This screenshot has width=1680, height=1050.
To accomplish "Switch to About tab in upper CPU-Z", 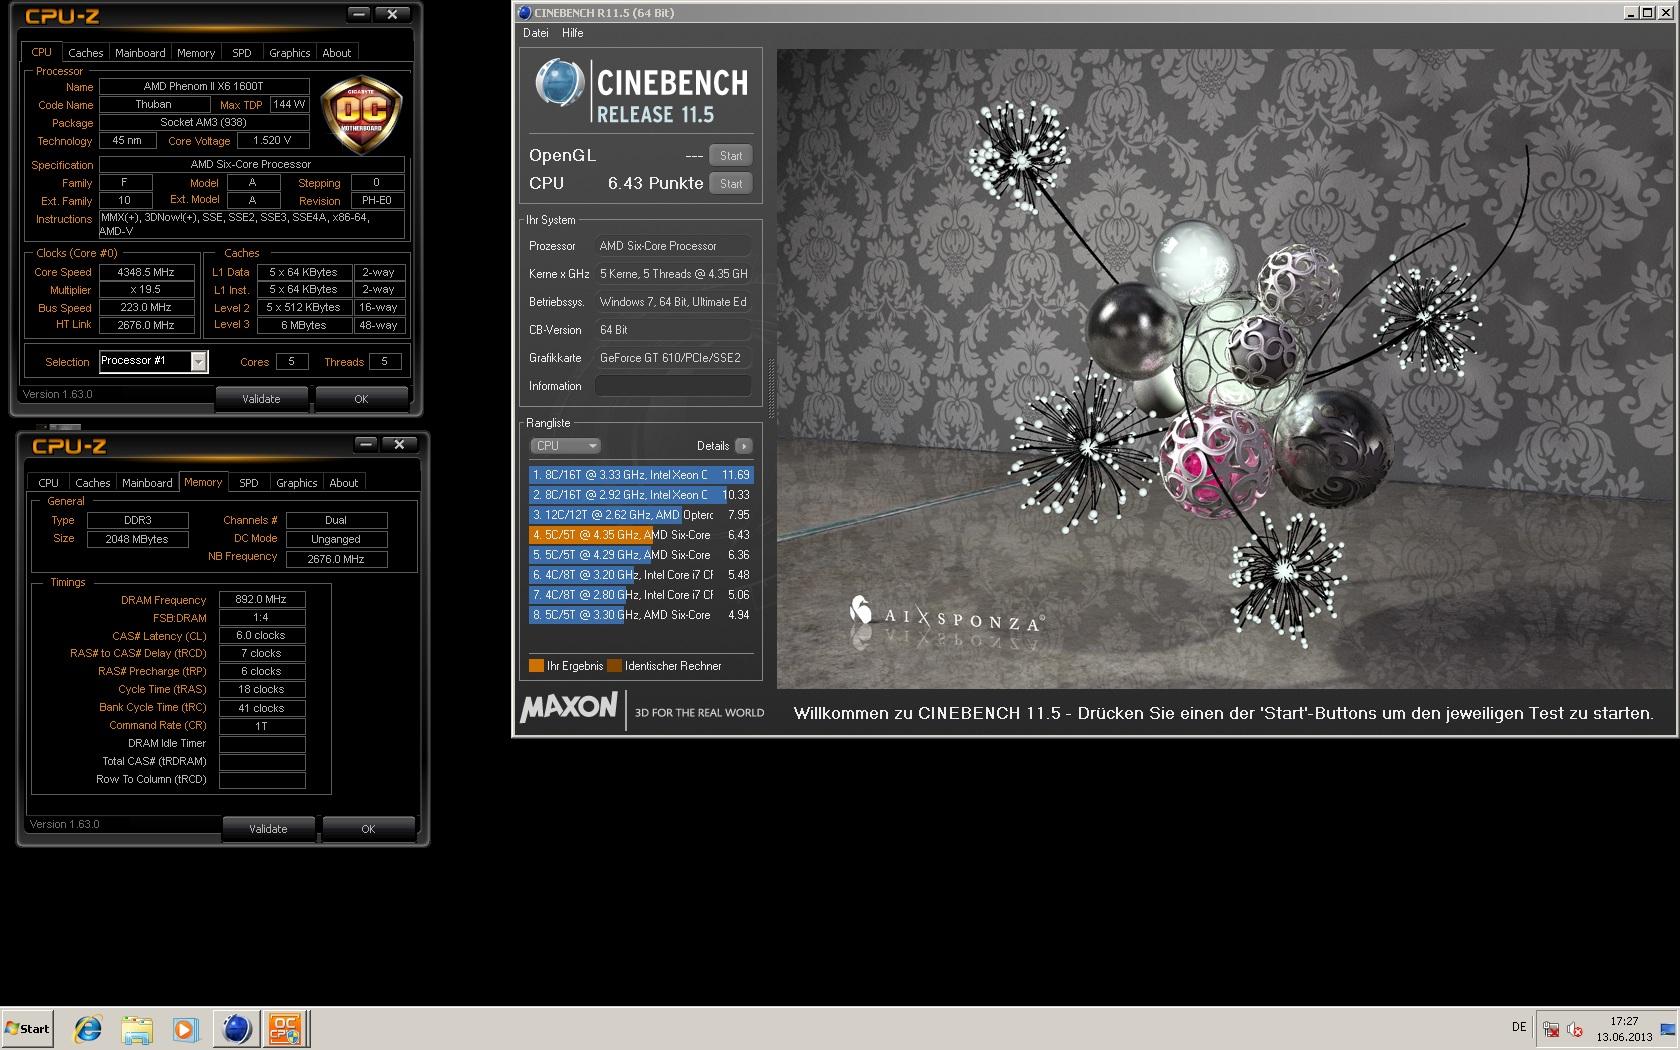I will click(337, 53).
